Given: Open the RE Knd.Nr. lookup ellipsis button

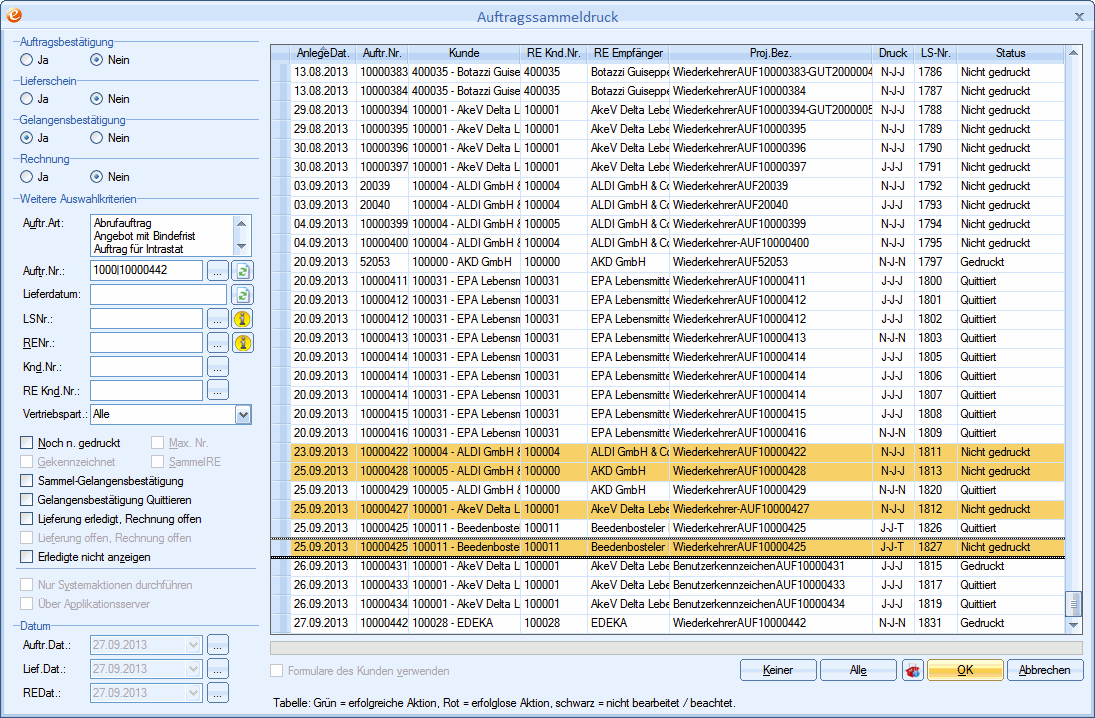Looking at the screenshot, I should tap(218, 391).
